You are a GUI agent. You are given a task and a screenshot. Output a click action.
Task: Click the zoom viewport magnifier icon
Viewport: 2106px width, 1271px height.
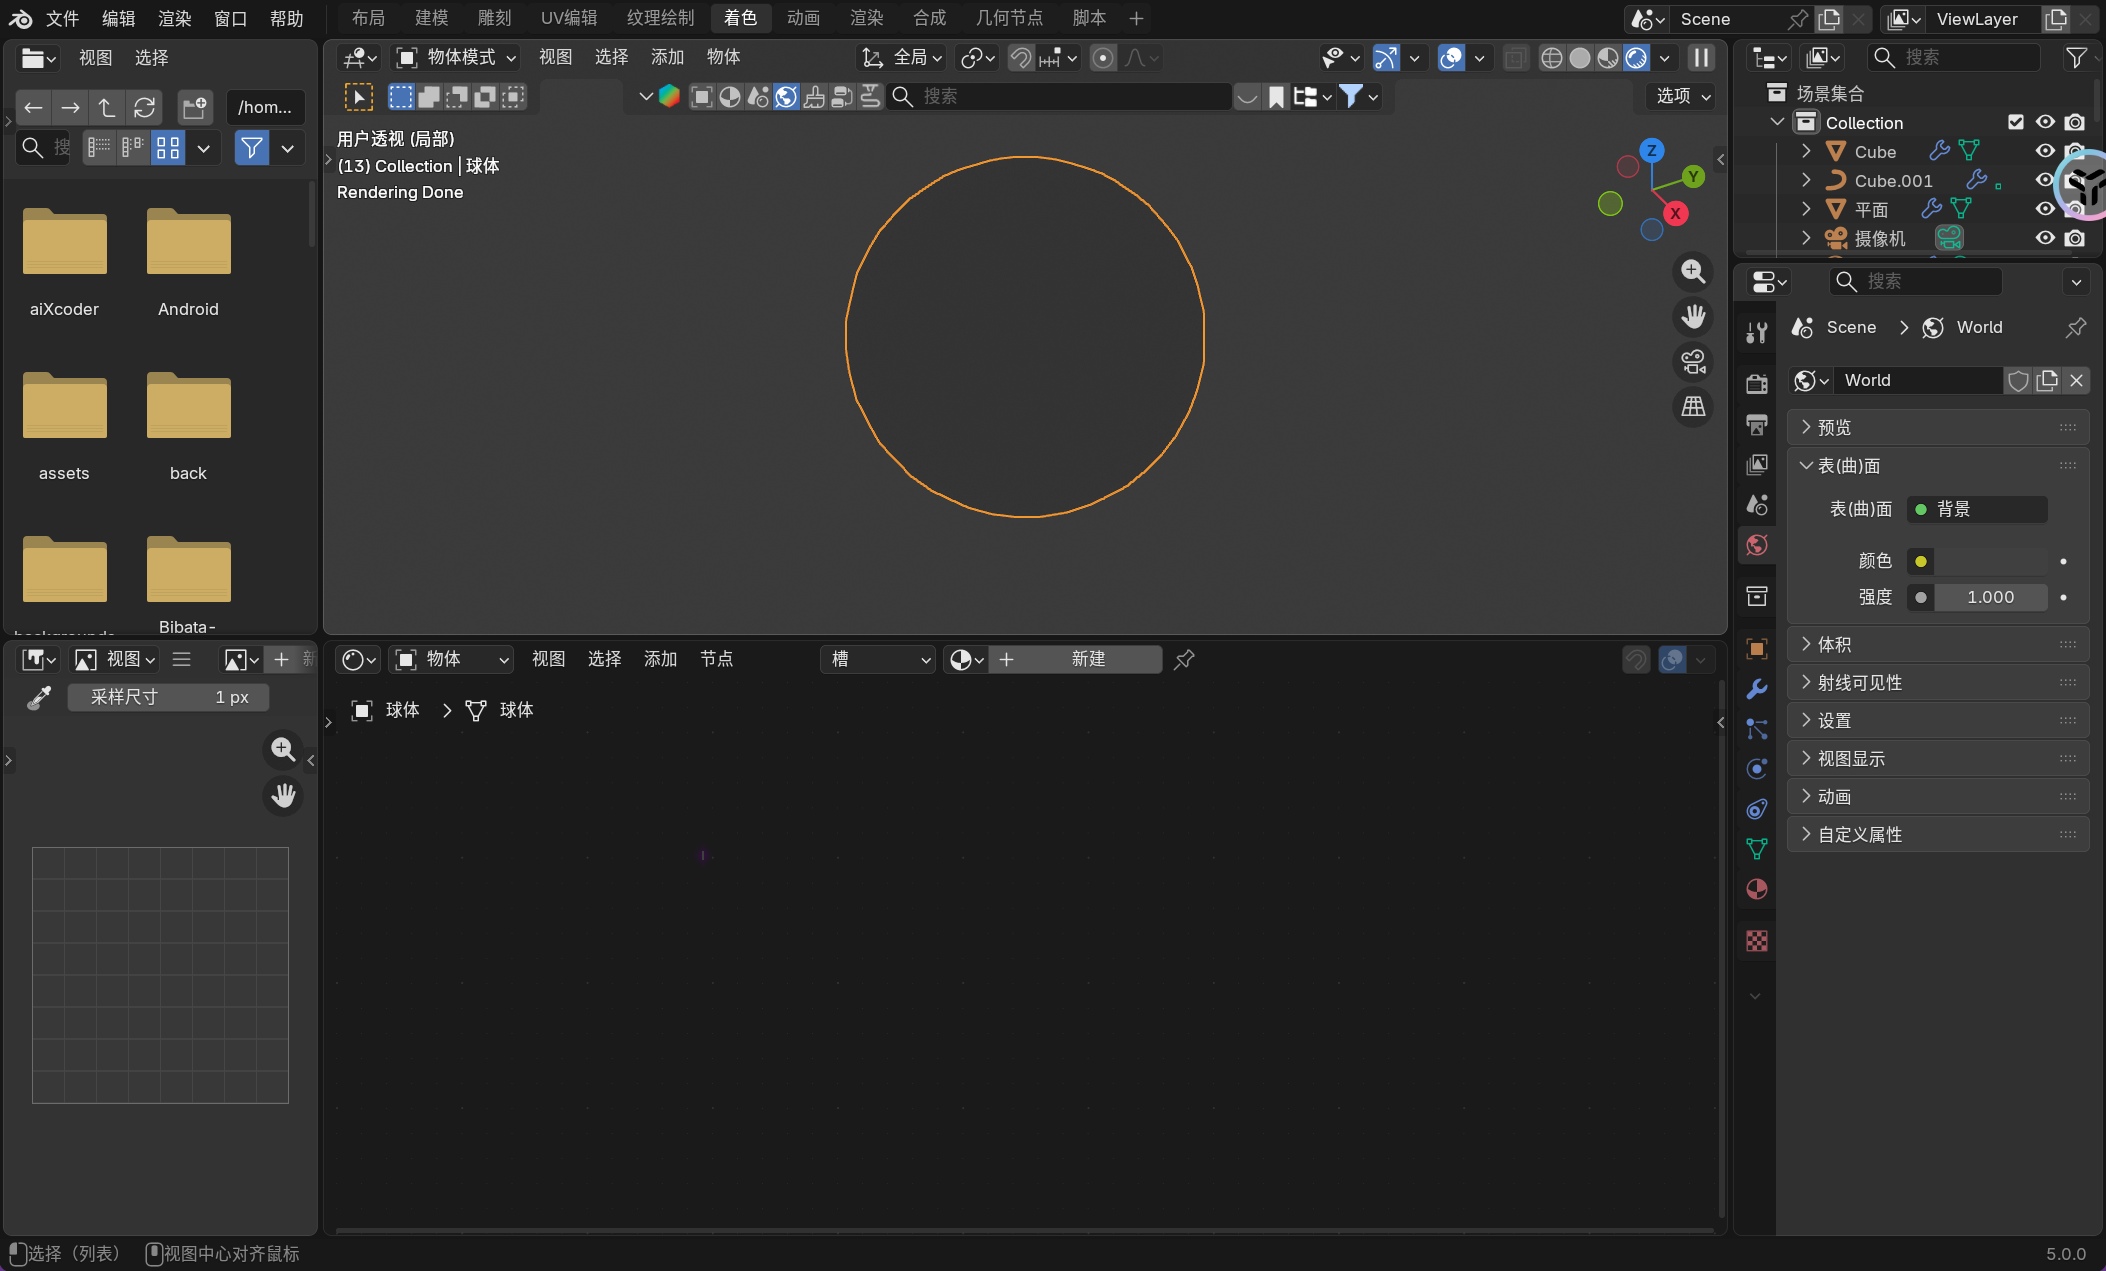pos(1693,271)
